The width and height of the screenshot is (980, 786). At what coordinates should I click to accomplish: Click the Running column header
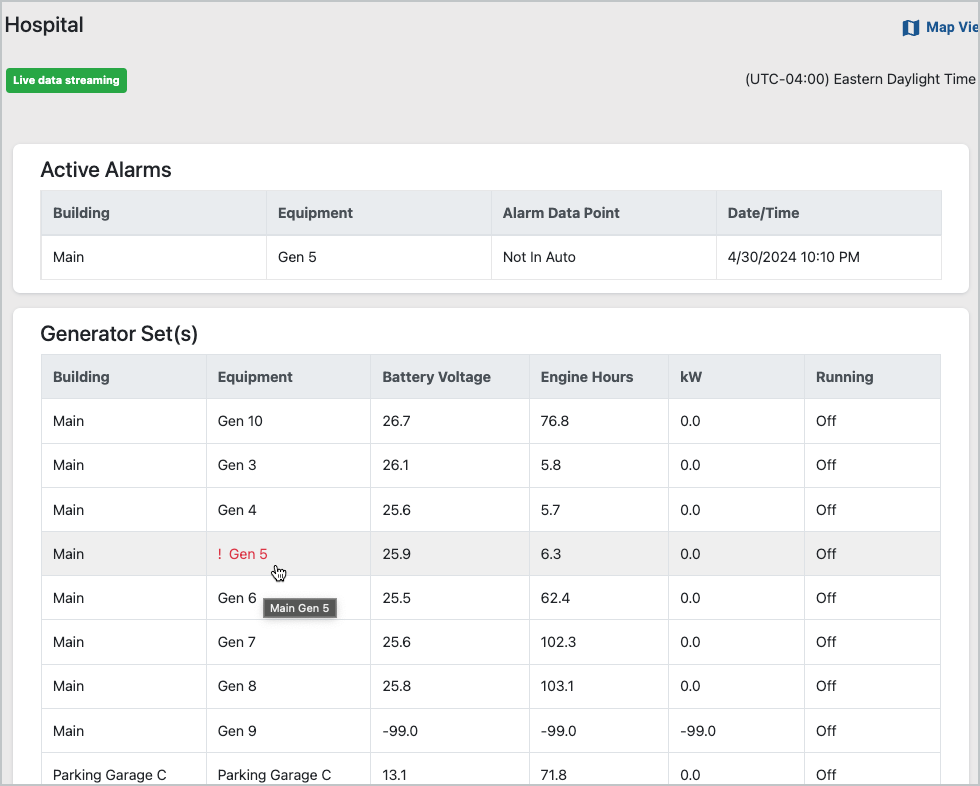pyautogui.click(x=844, y=377)
